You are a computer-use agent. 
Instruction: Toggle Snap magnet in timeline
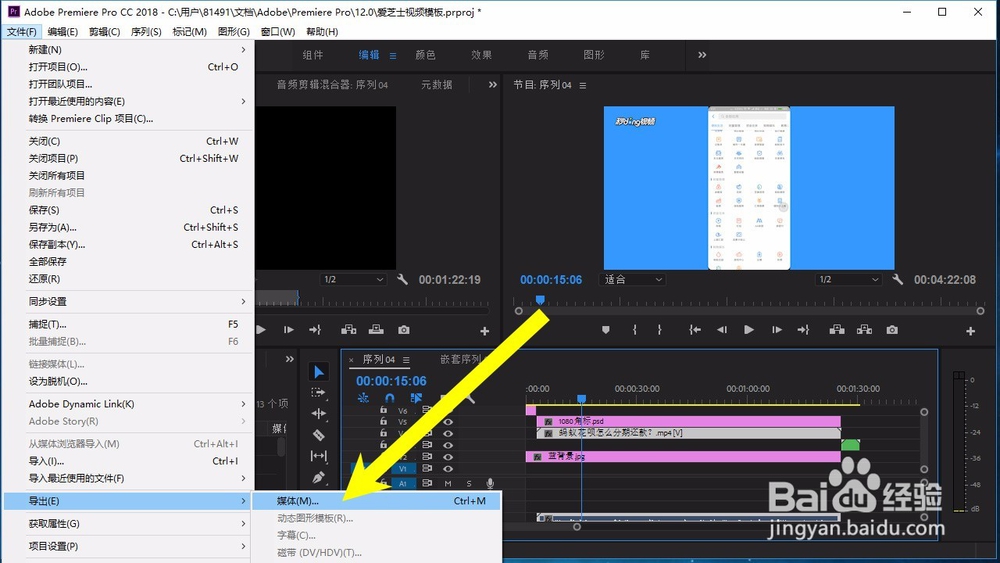point(390,398)
